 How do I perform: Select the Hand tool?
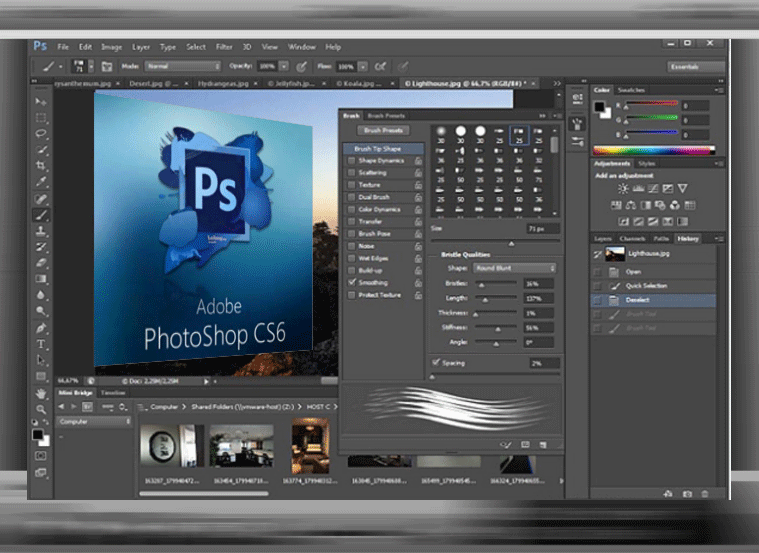(41, 394)
